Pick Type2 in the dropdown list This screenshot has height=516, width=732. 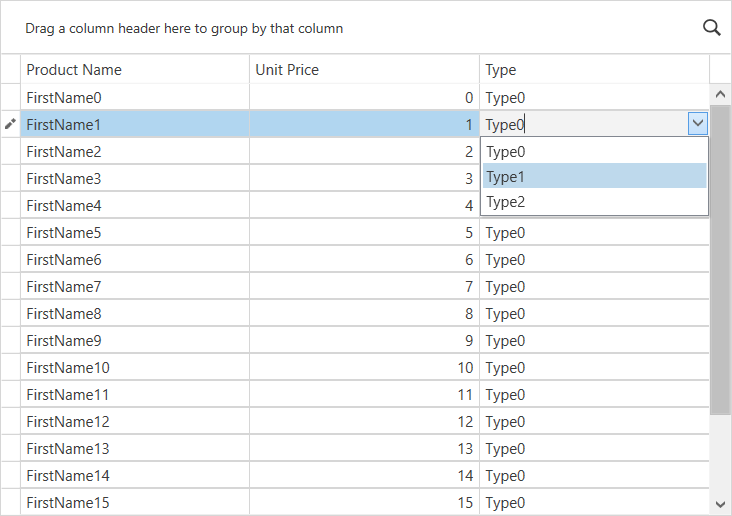pos(594,201)
